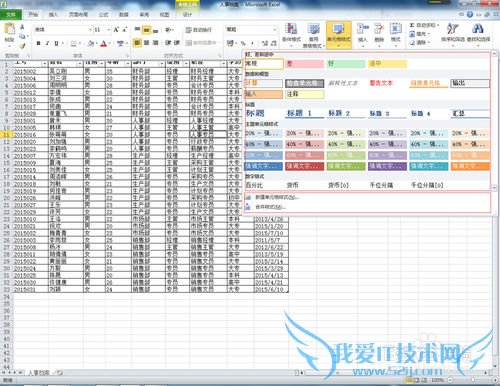Open the green 文件 File tab
This screenshot has width=500, height=386.
[x=11, y=15]
